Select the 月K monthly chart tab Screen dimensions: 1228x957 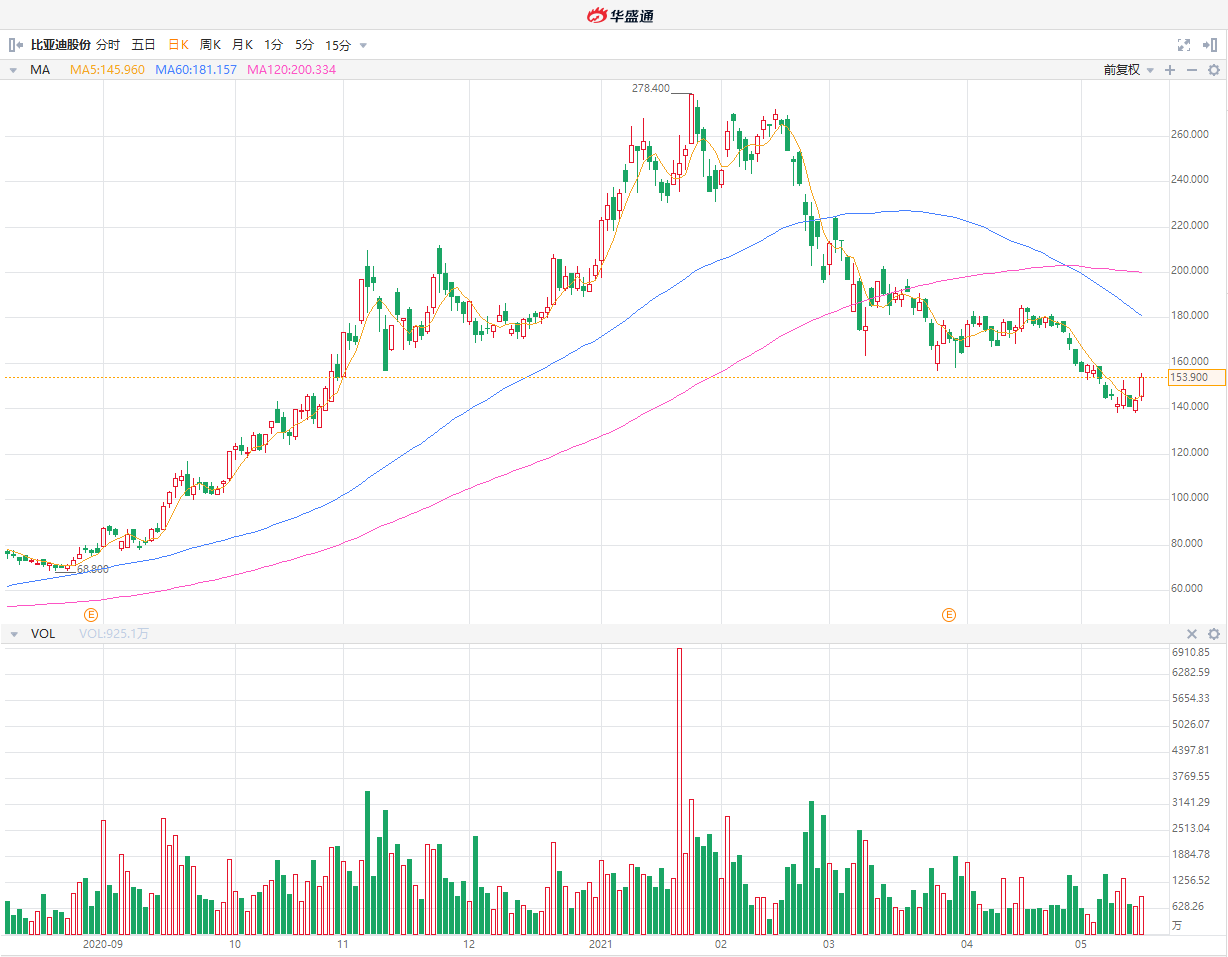tap(242, 45)
